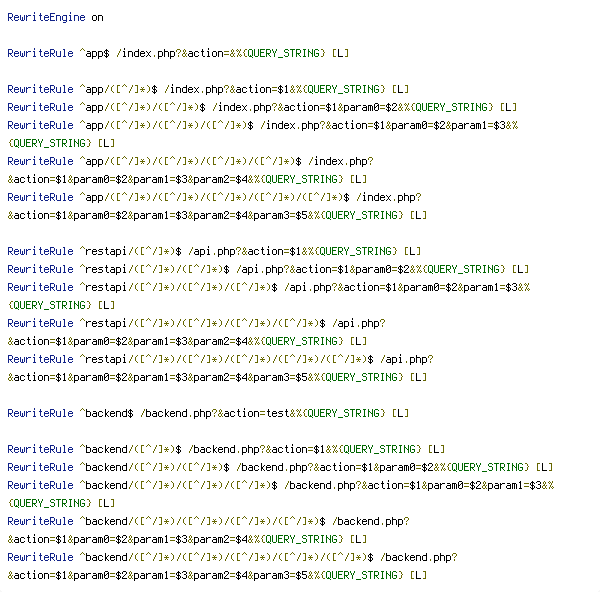This screenshot has height=592, width=600.
Task: Click the '^backend/([^/]*)/([^/]*)$' two-capture pattern
Action: (x=155, y=467)
